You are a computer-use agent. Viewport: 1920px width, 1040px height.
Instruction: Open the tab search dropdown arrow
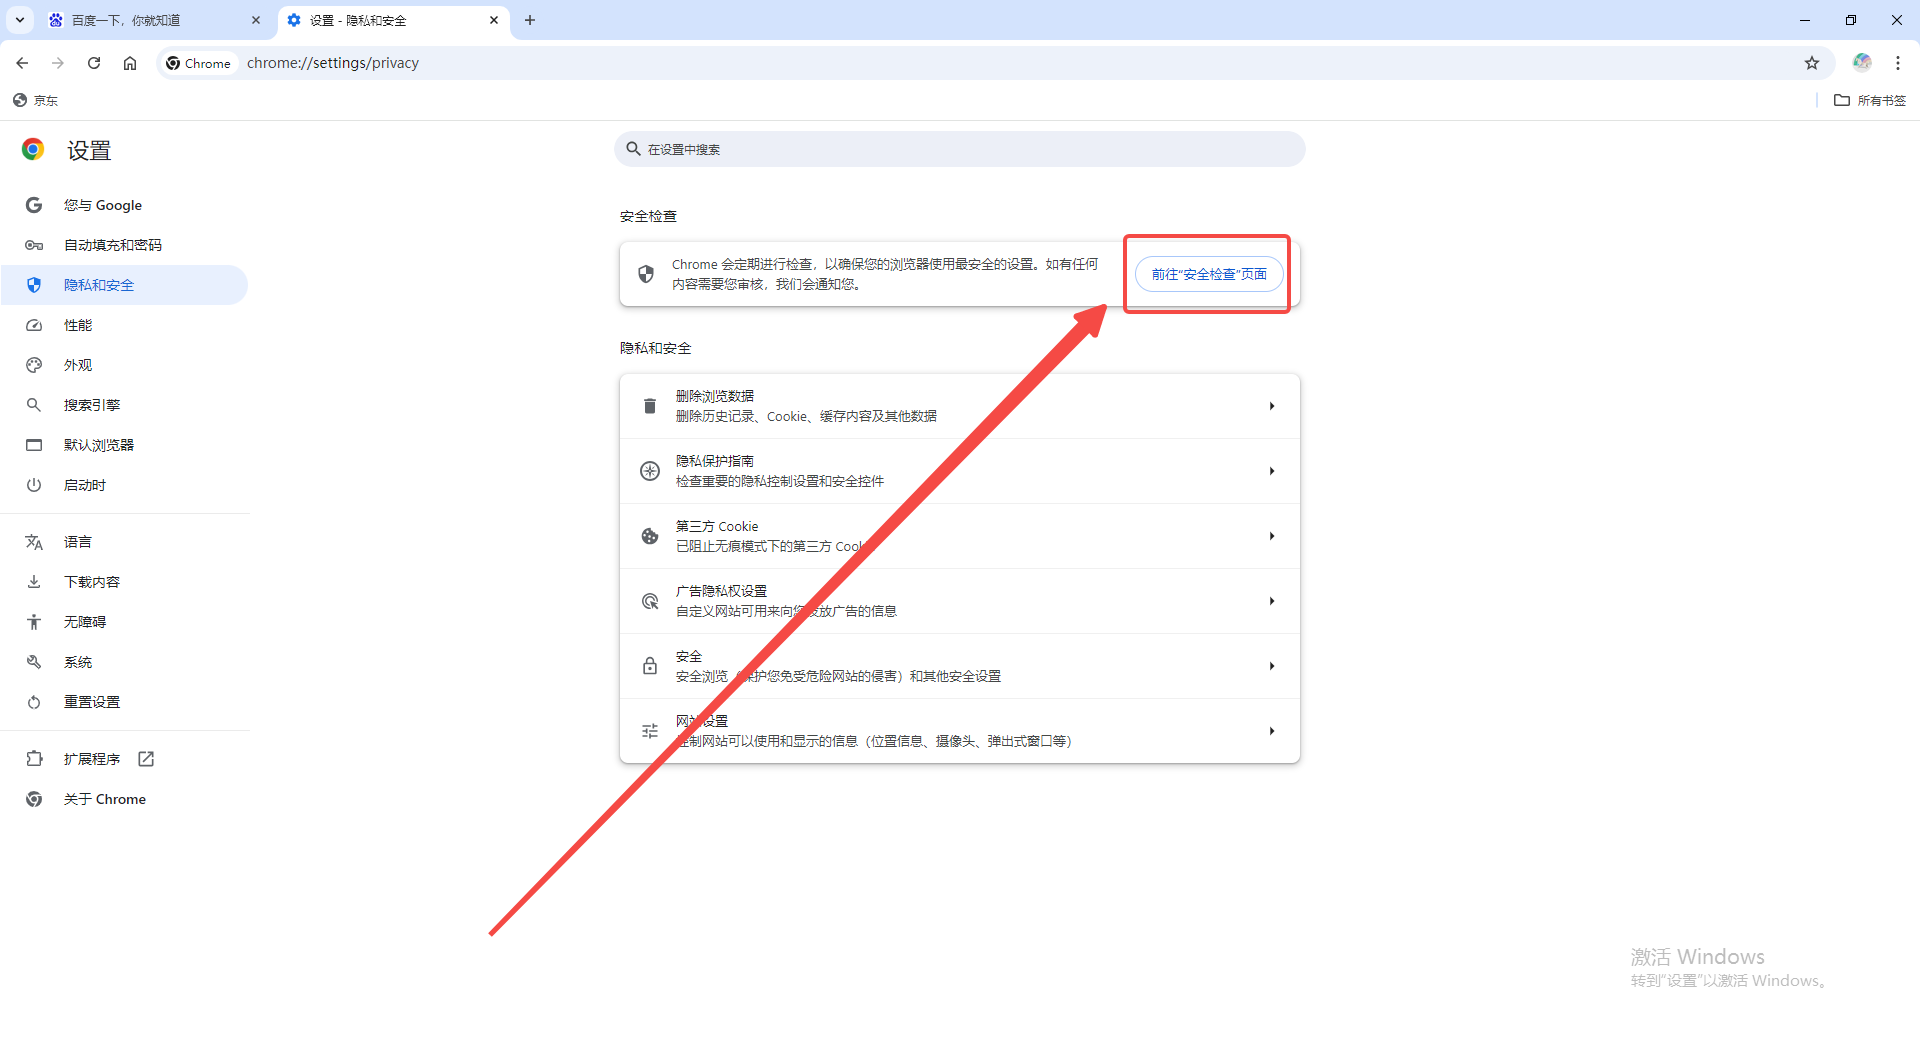click(x=20, y=20)
